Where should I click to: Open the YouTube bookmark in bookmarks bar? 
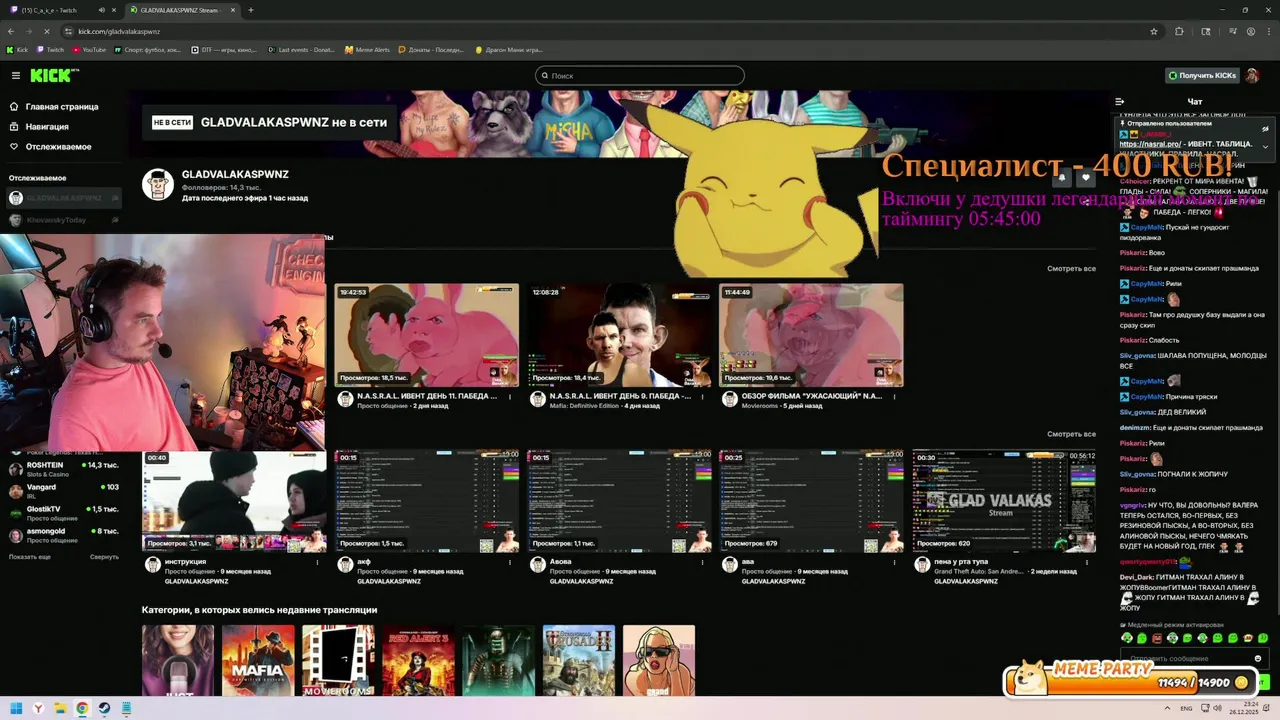click(x=89, y=49)
